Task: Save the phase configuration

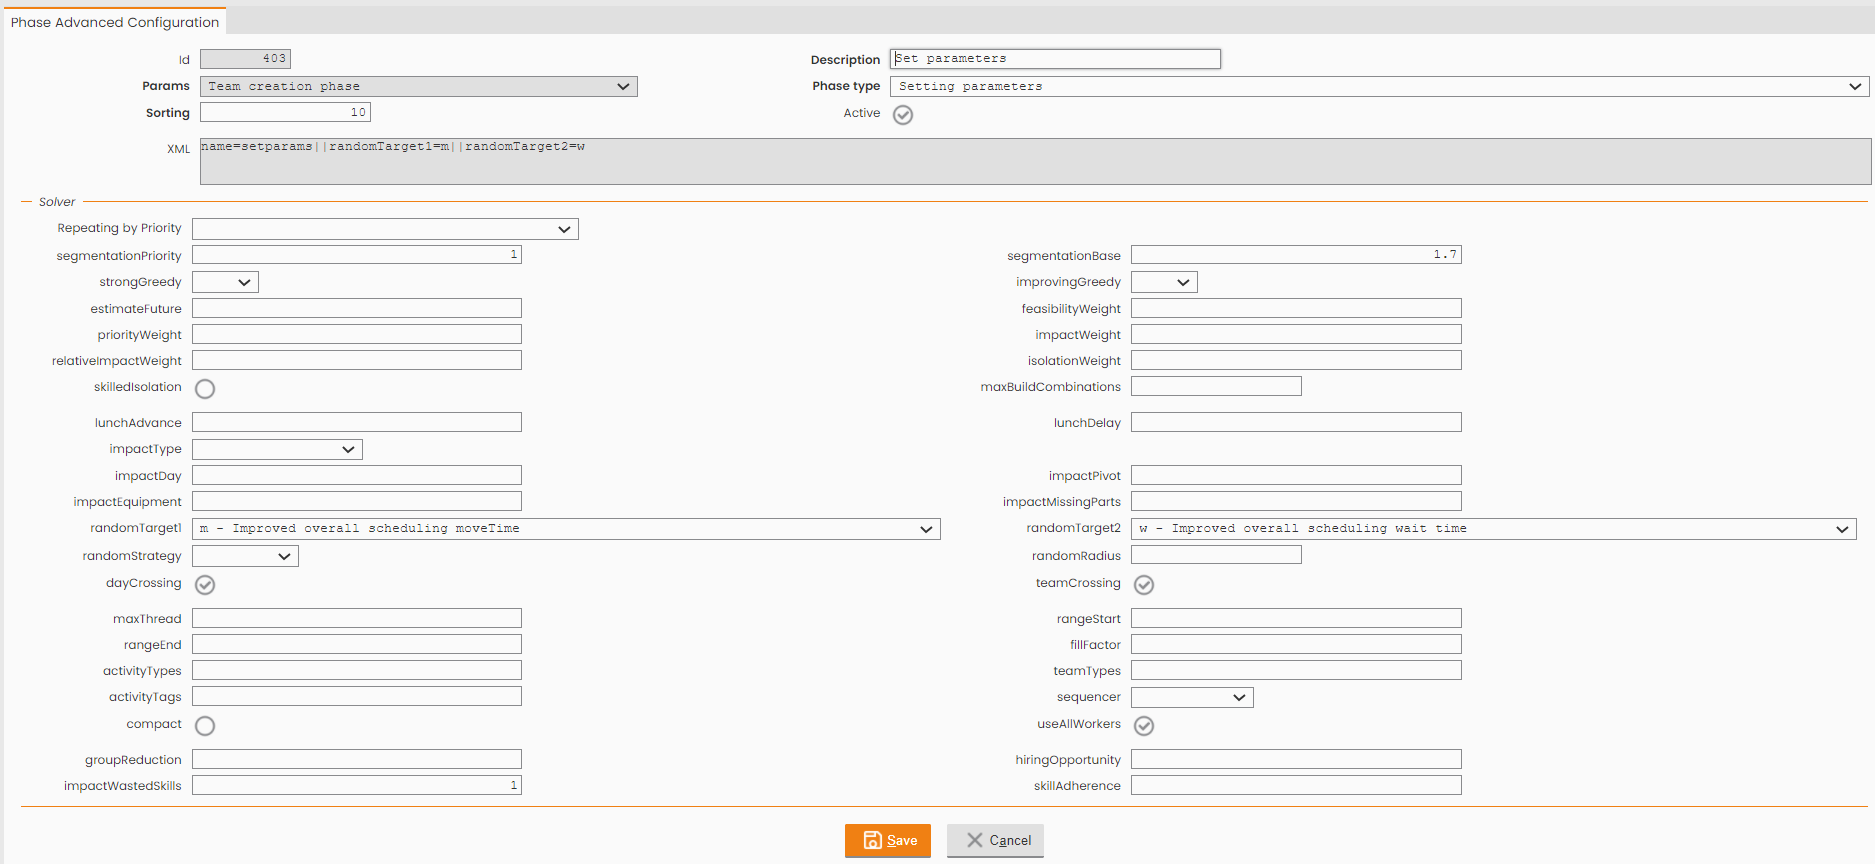Action: pos(888,841)
